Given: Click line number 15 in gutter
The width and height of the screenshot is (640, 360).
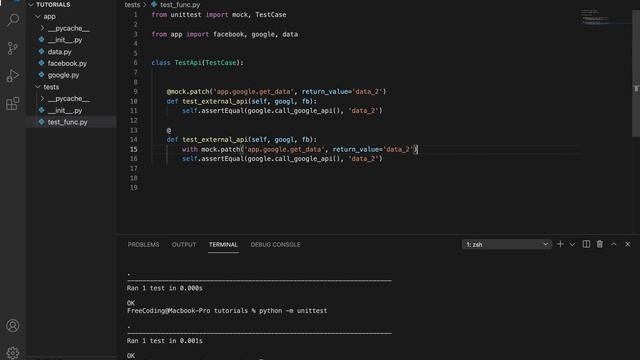Looking at the screenshot, I should pos(133,149).
